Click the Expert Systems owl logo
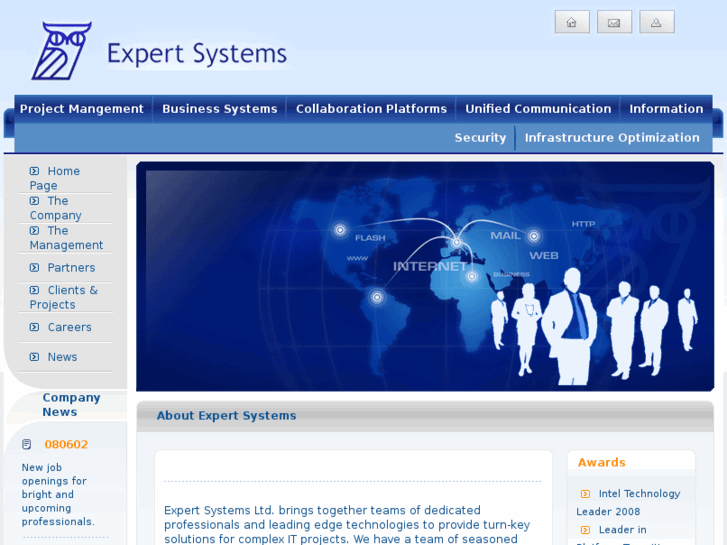Screen dimensions: 727x545 tap(61, 51)
